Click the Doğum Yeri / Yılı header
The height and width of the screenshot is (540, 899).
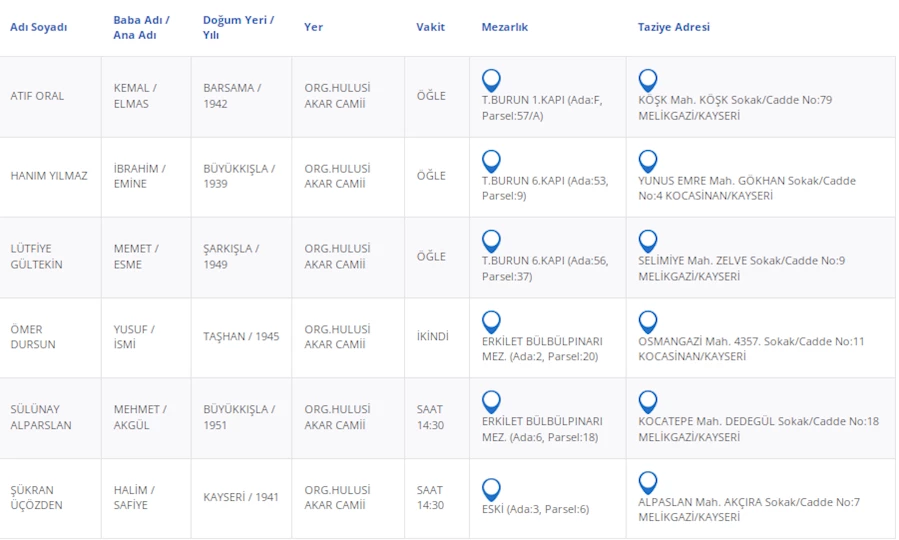[x=238, y=27]
